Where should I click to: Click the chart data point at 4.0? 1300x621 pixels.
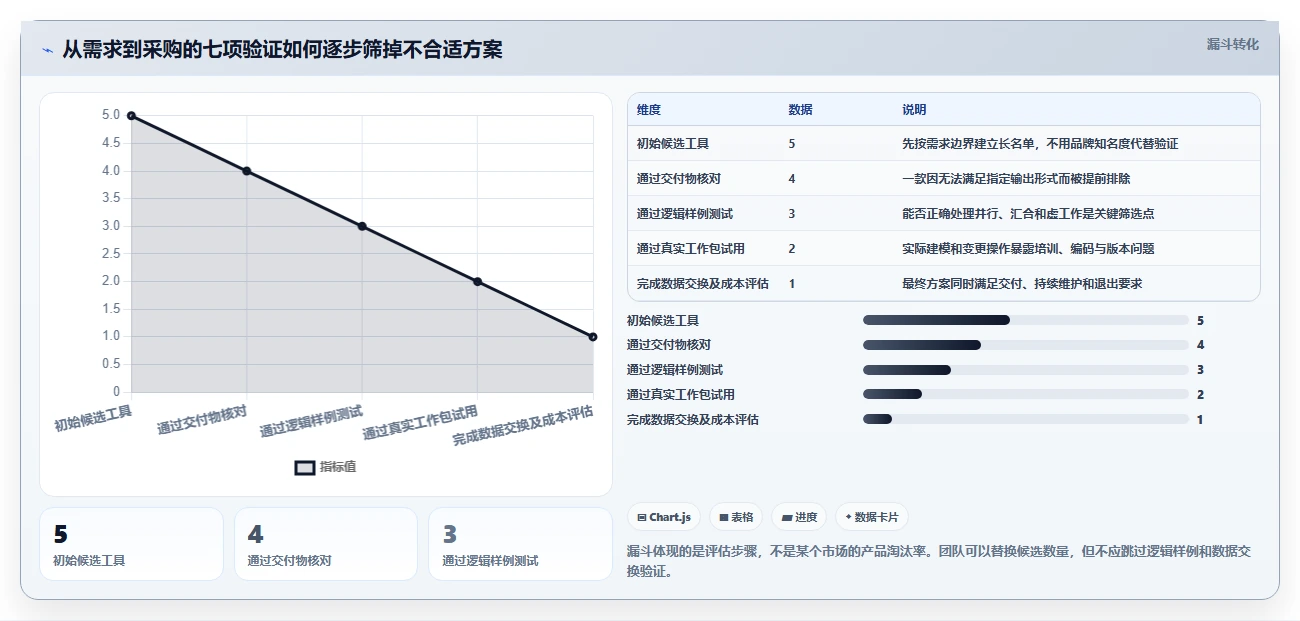(247, 171)
